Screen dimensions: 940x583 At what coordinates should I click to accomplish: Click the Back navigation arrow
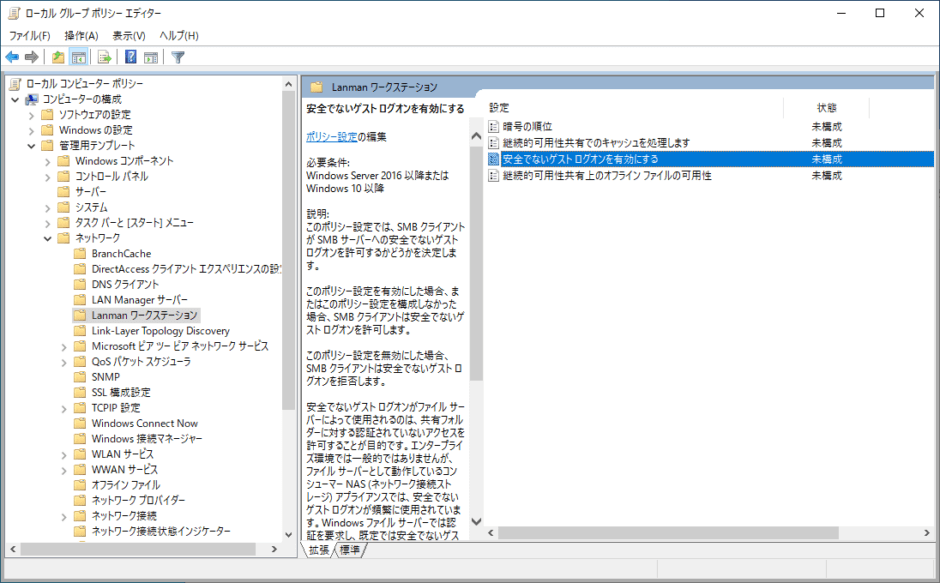click(12, 57)
